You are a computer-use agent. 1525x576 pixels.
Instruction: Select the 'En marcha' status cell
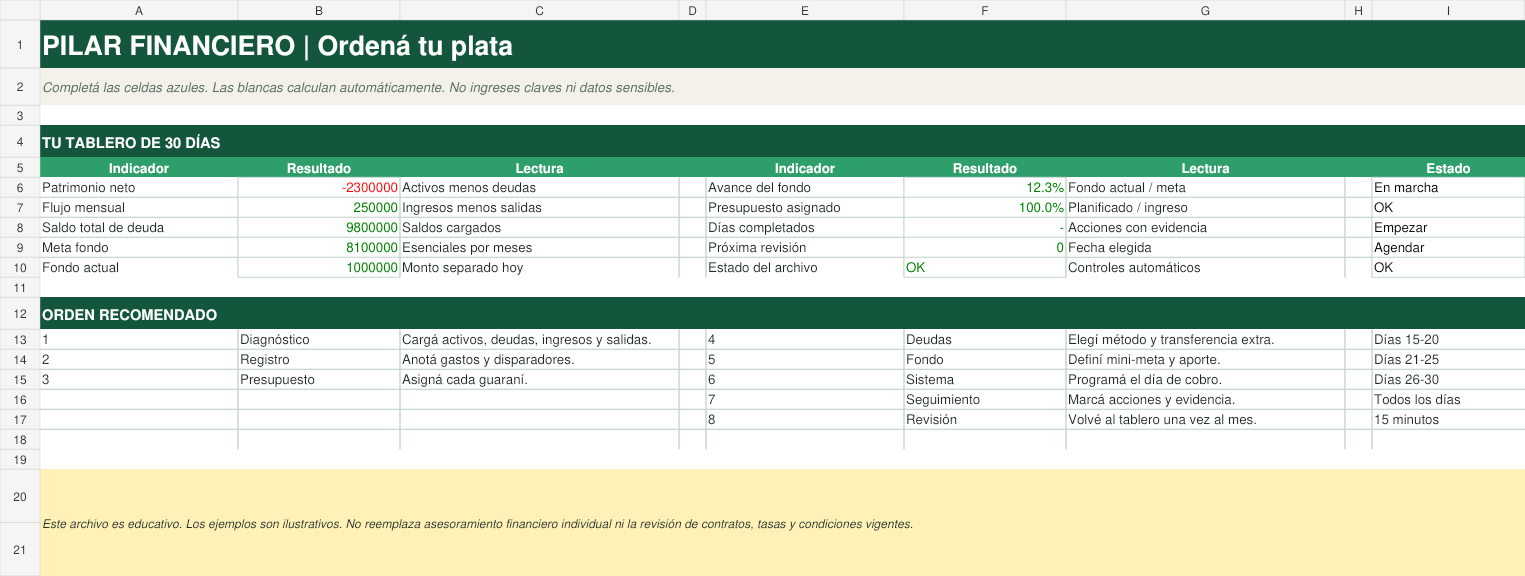click(1448, 188)
